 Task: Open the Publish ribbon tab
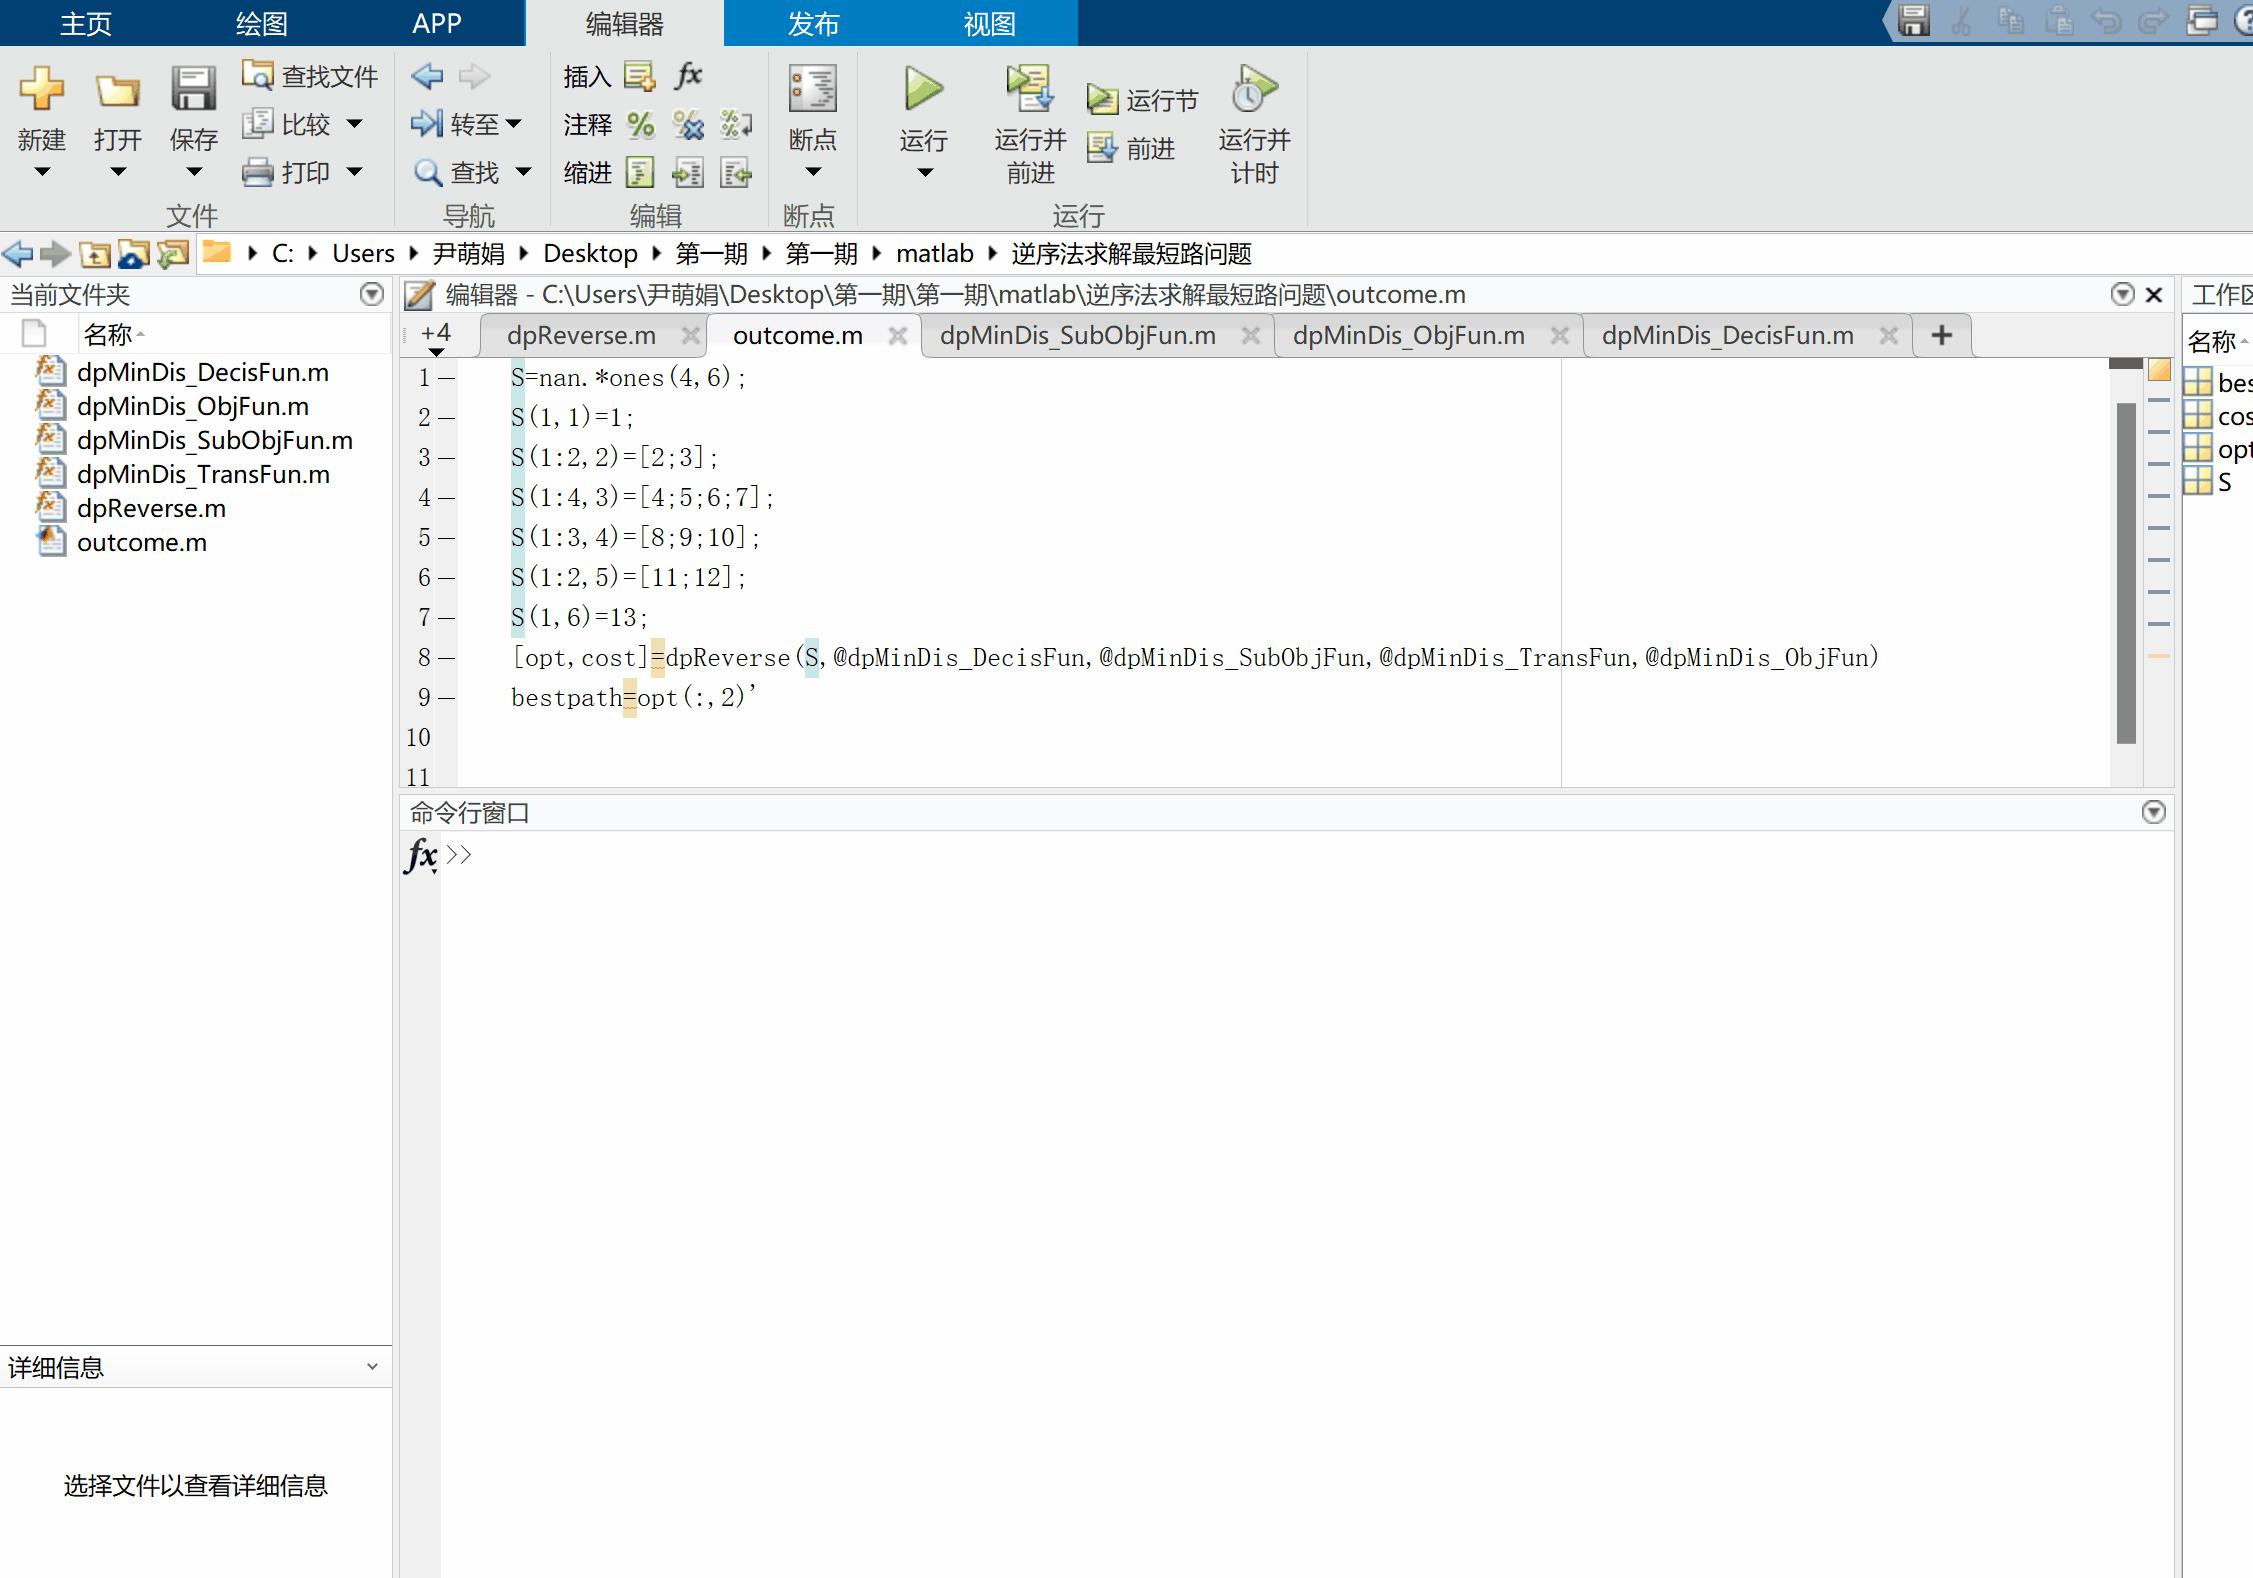pos(812,23)
